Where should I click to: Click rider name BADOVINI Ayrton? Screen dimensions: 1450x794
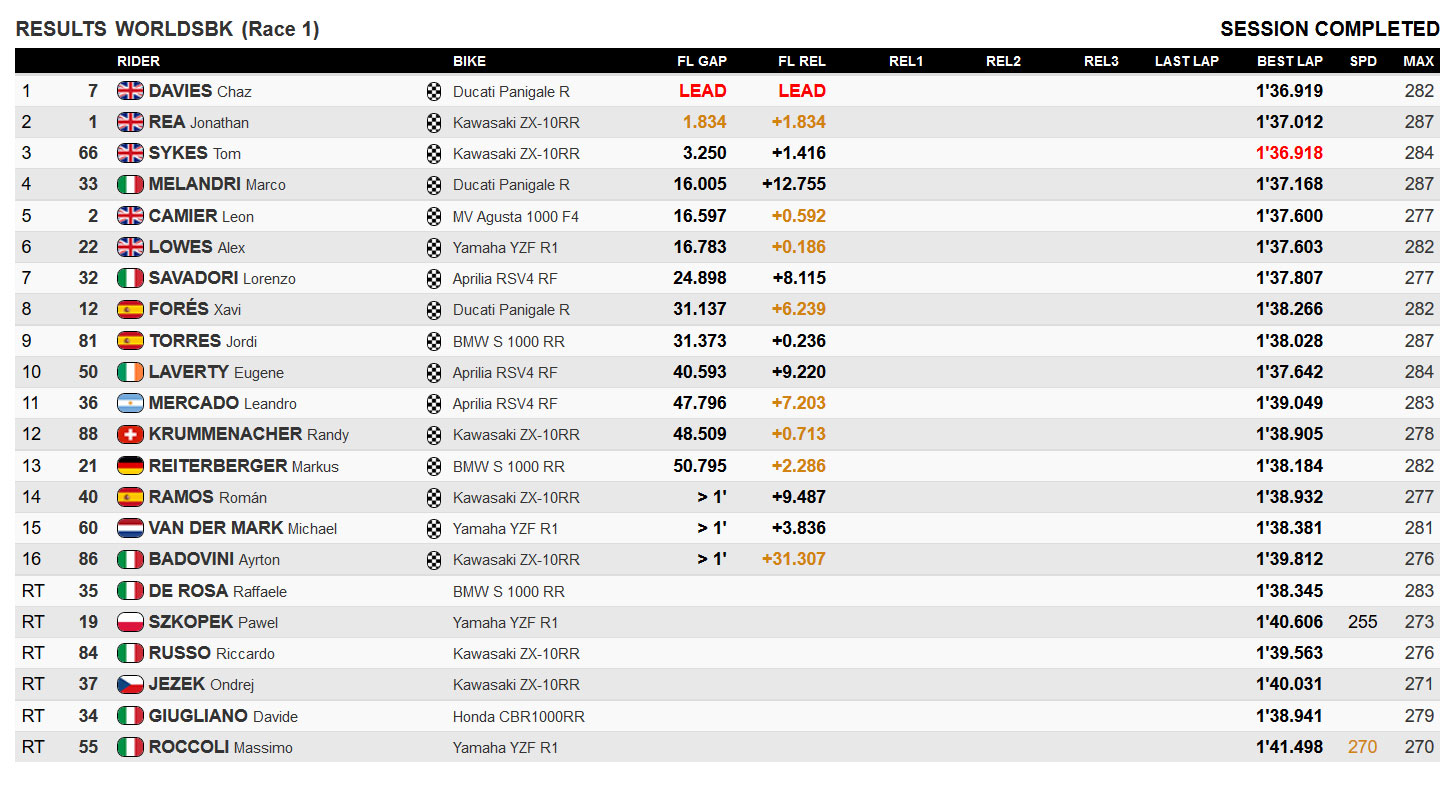click(x=214, y=559)
